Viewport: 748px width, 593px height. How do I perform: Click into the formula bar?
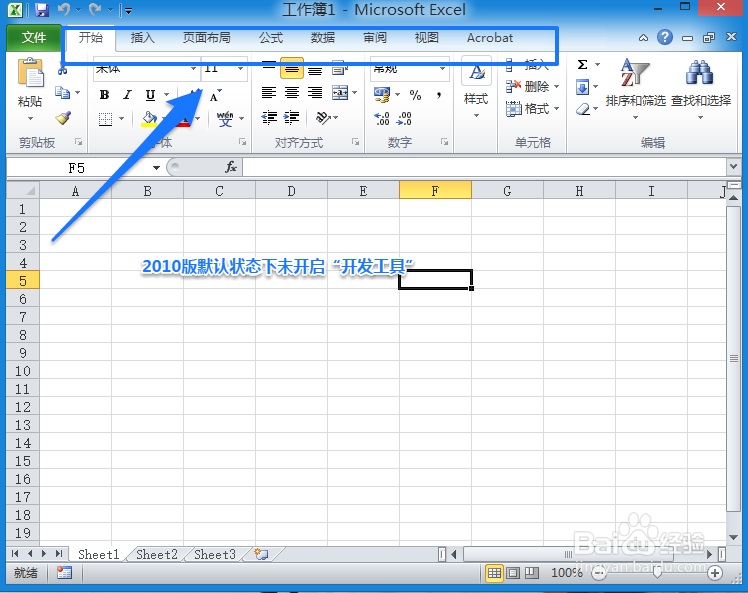tap(484, 167)
